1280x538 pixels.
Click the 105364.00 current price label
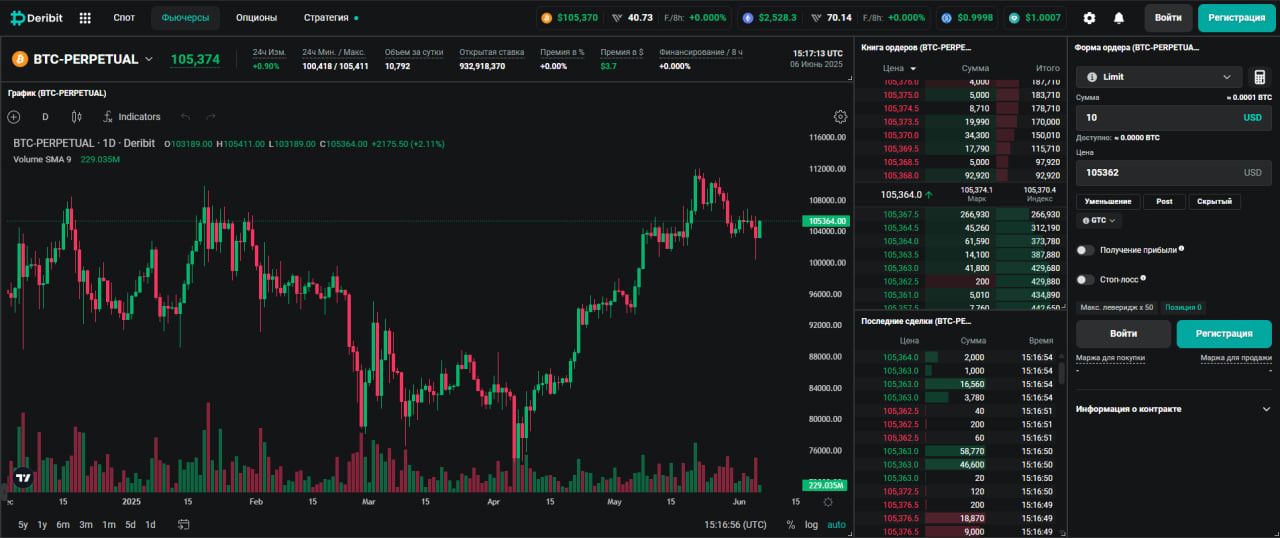coord(827,221)
